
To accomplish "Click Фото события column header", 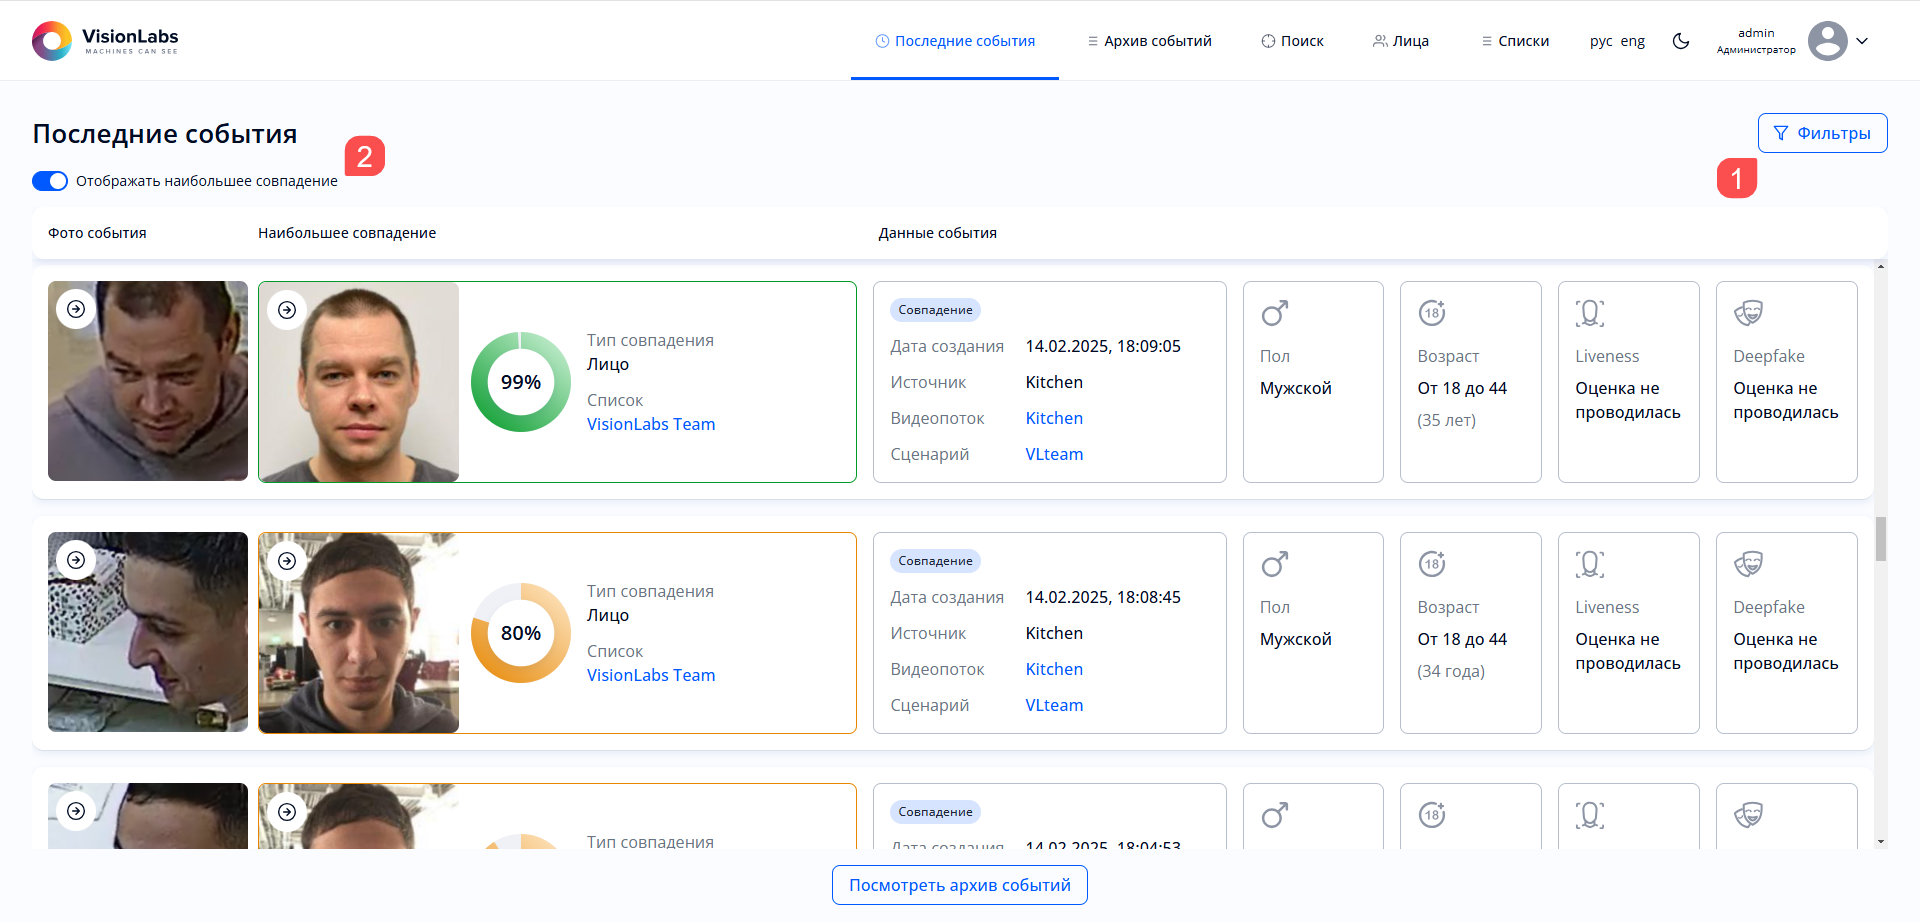I will click(97, 233).
